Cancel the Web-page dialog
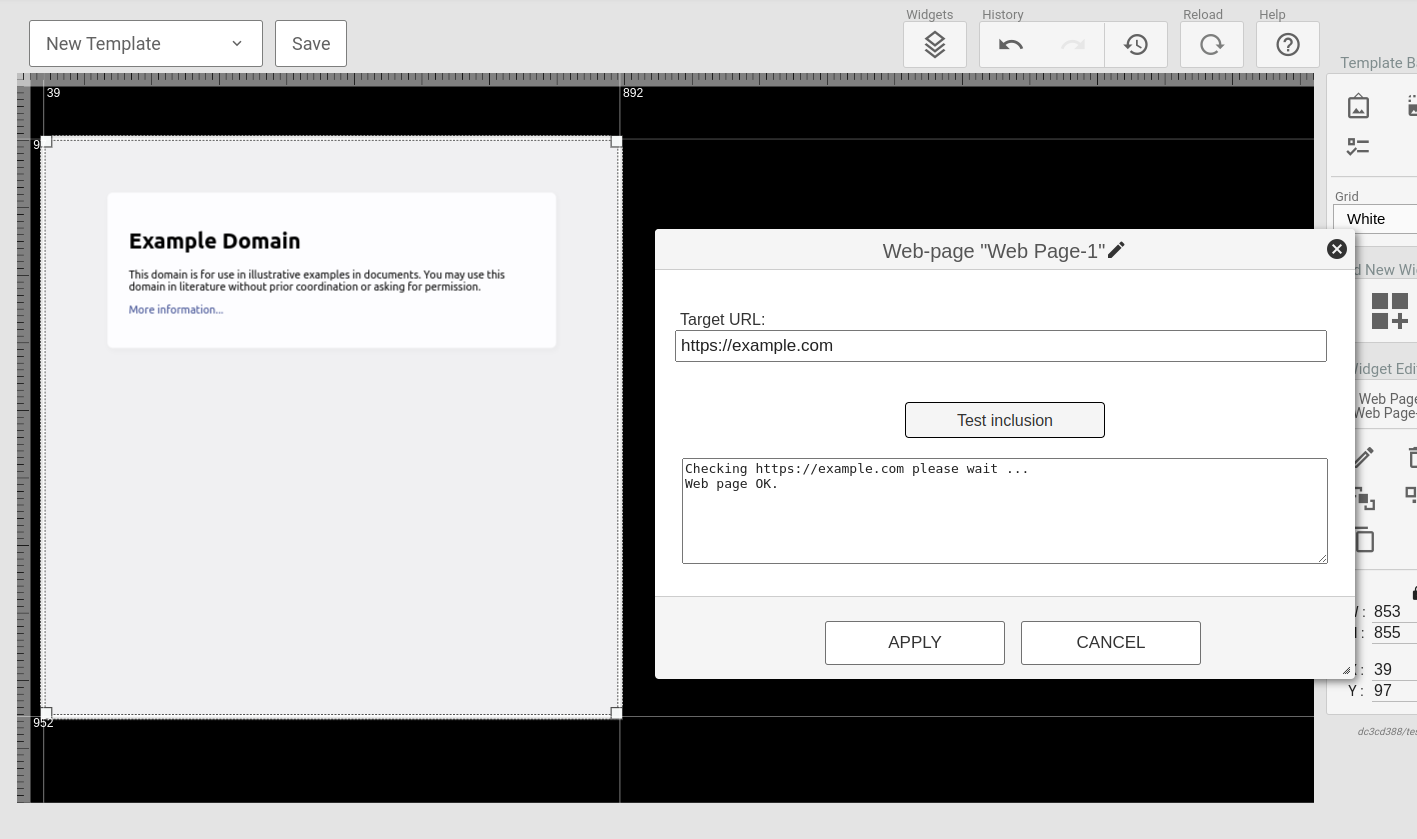 (1110, 642)
